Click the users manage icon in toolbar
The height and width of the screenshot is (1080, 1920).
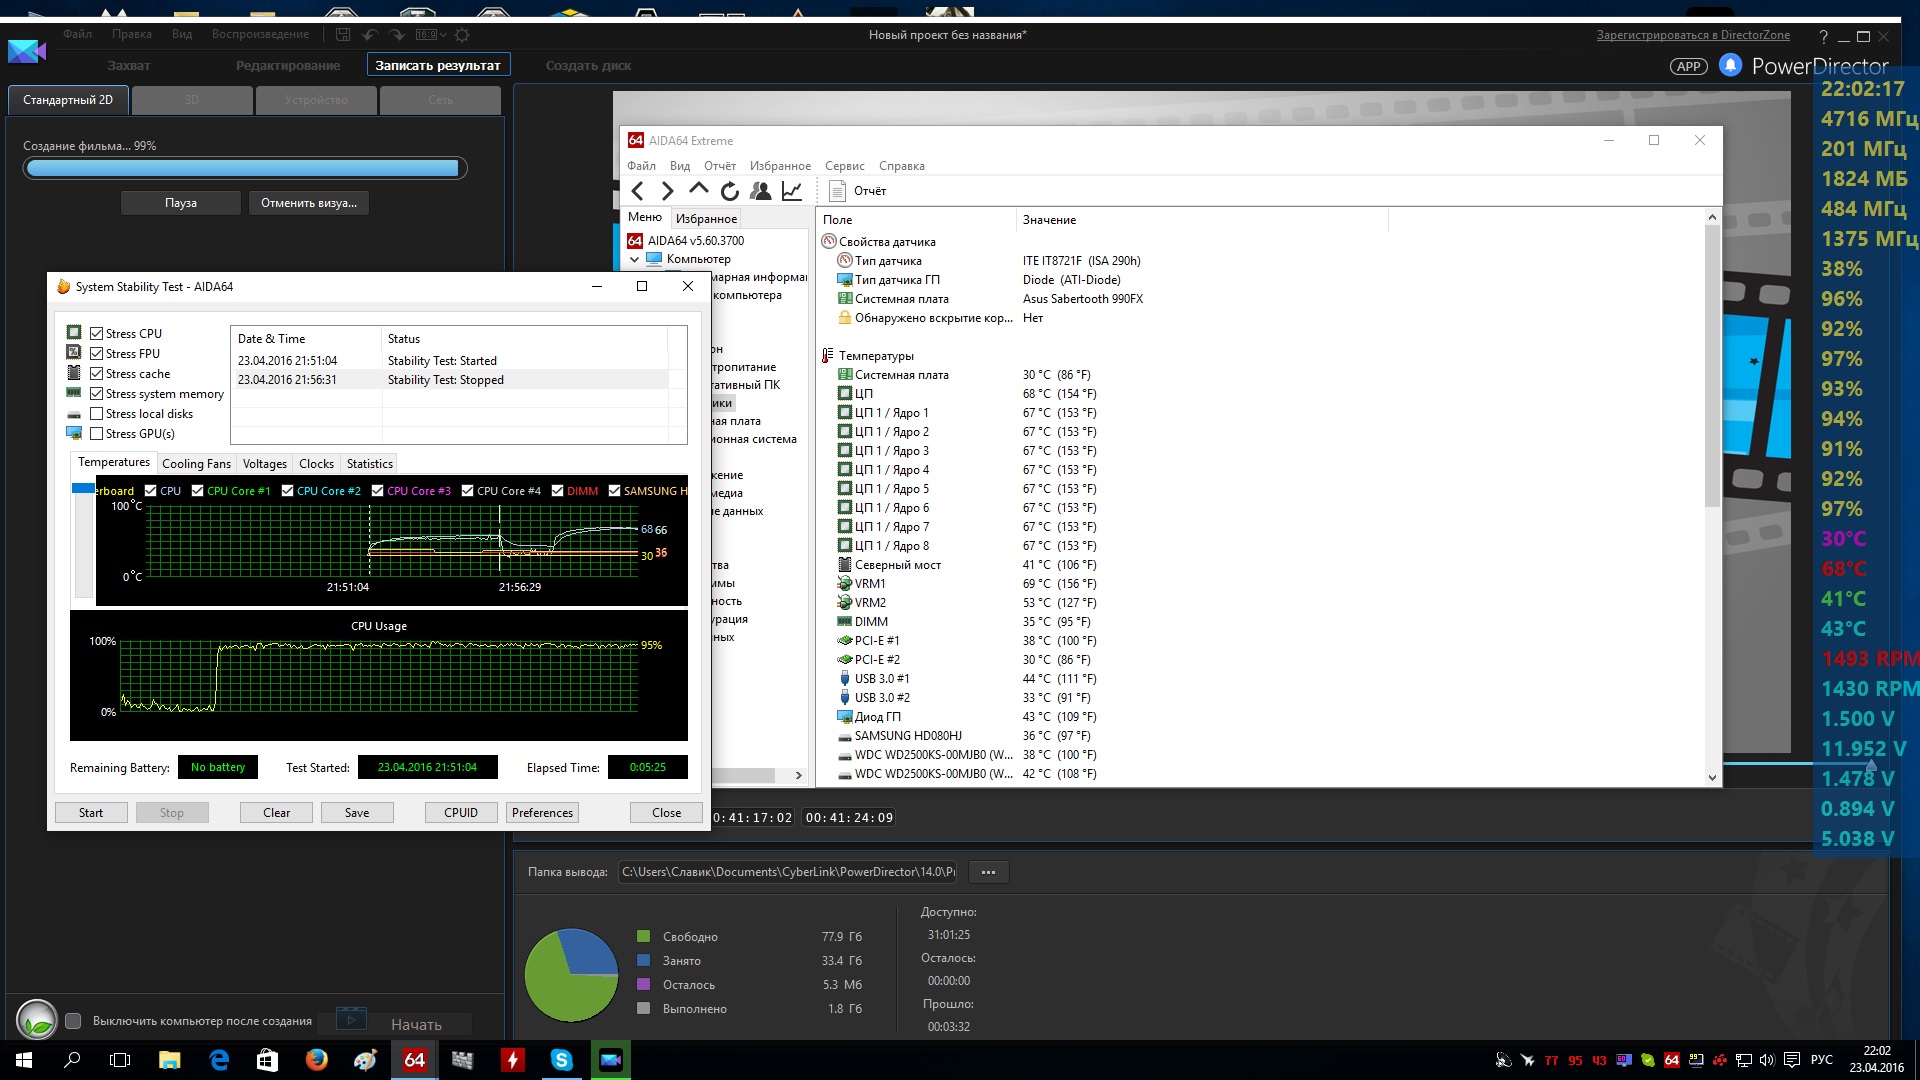[760, 191]
